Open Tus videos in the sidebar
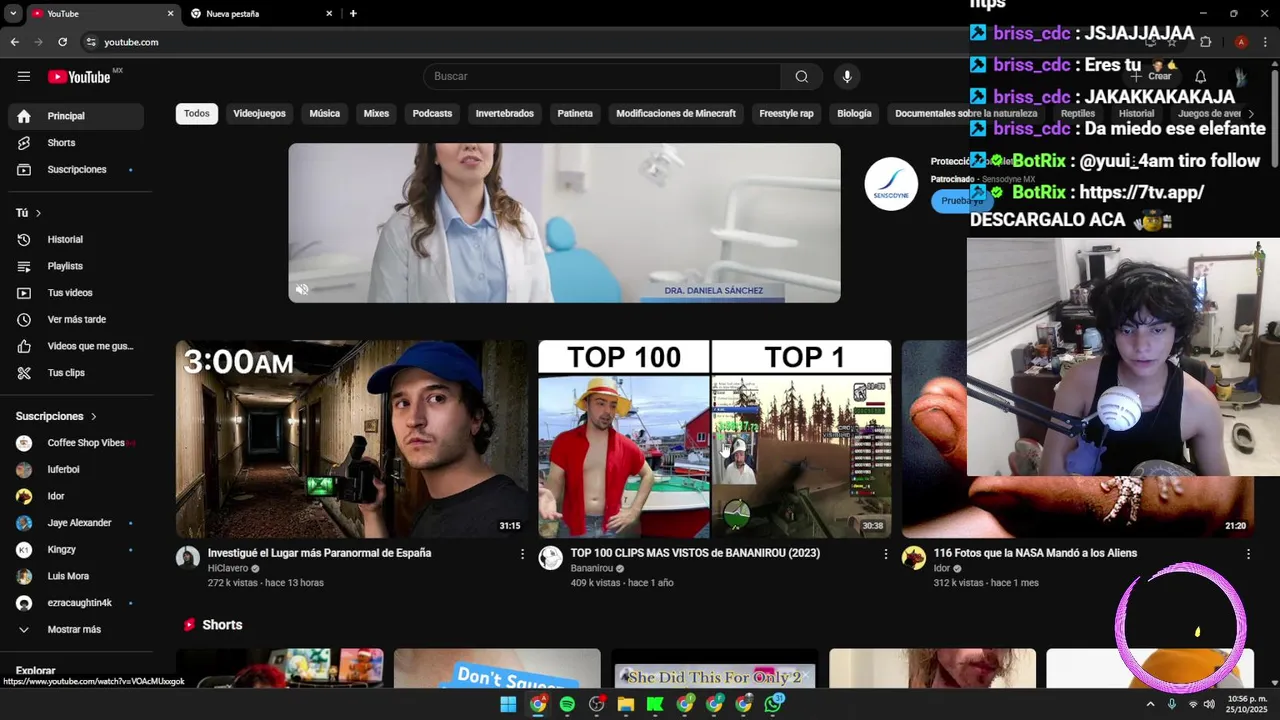 (76, 293)
